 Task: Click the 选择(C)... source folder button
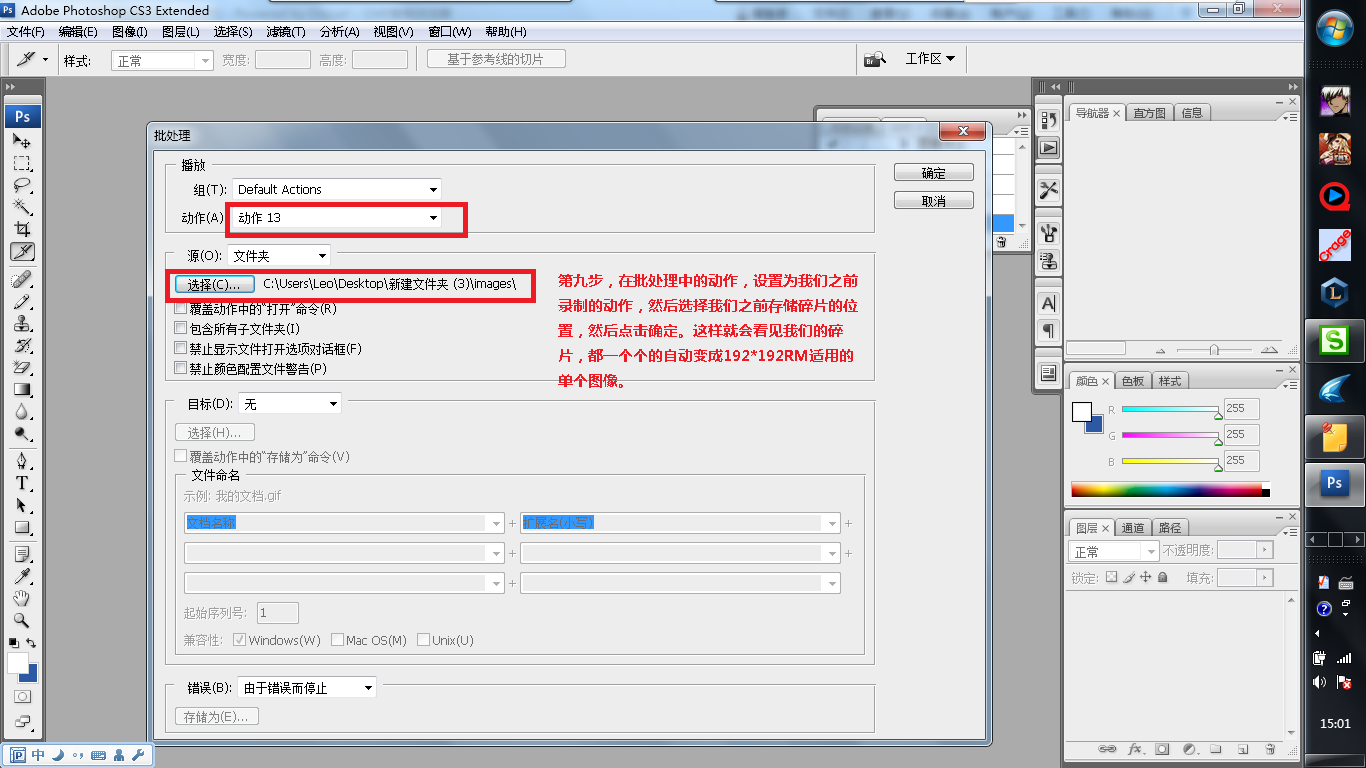(214, 285)
